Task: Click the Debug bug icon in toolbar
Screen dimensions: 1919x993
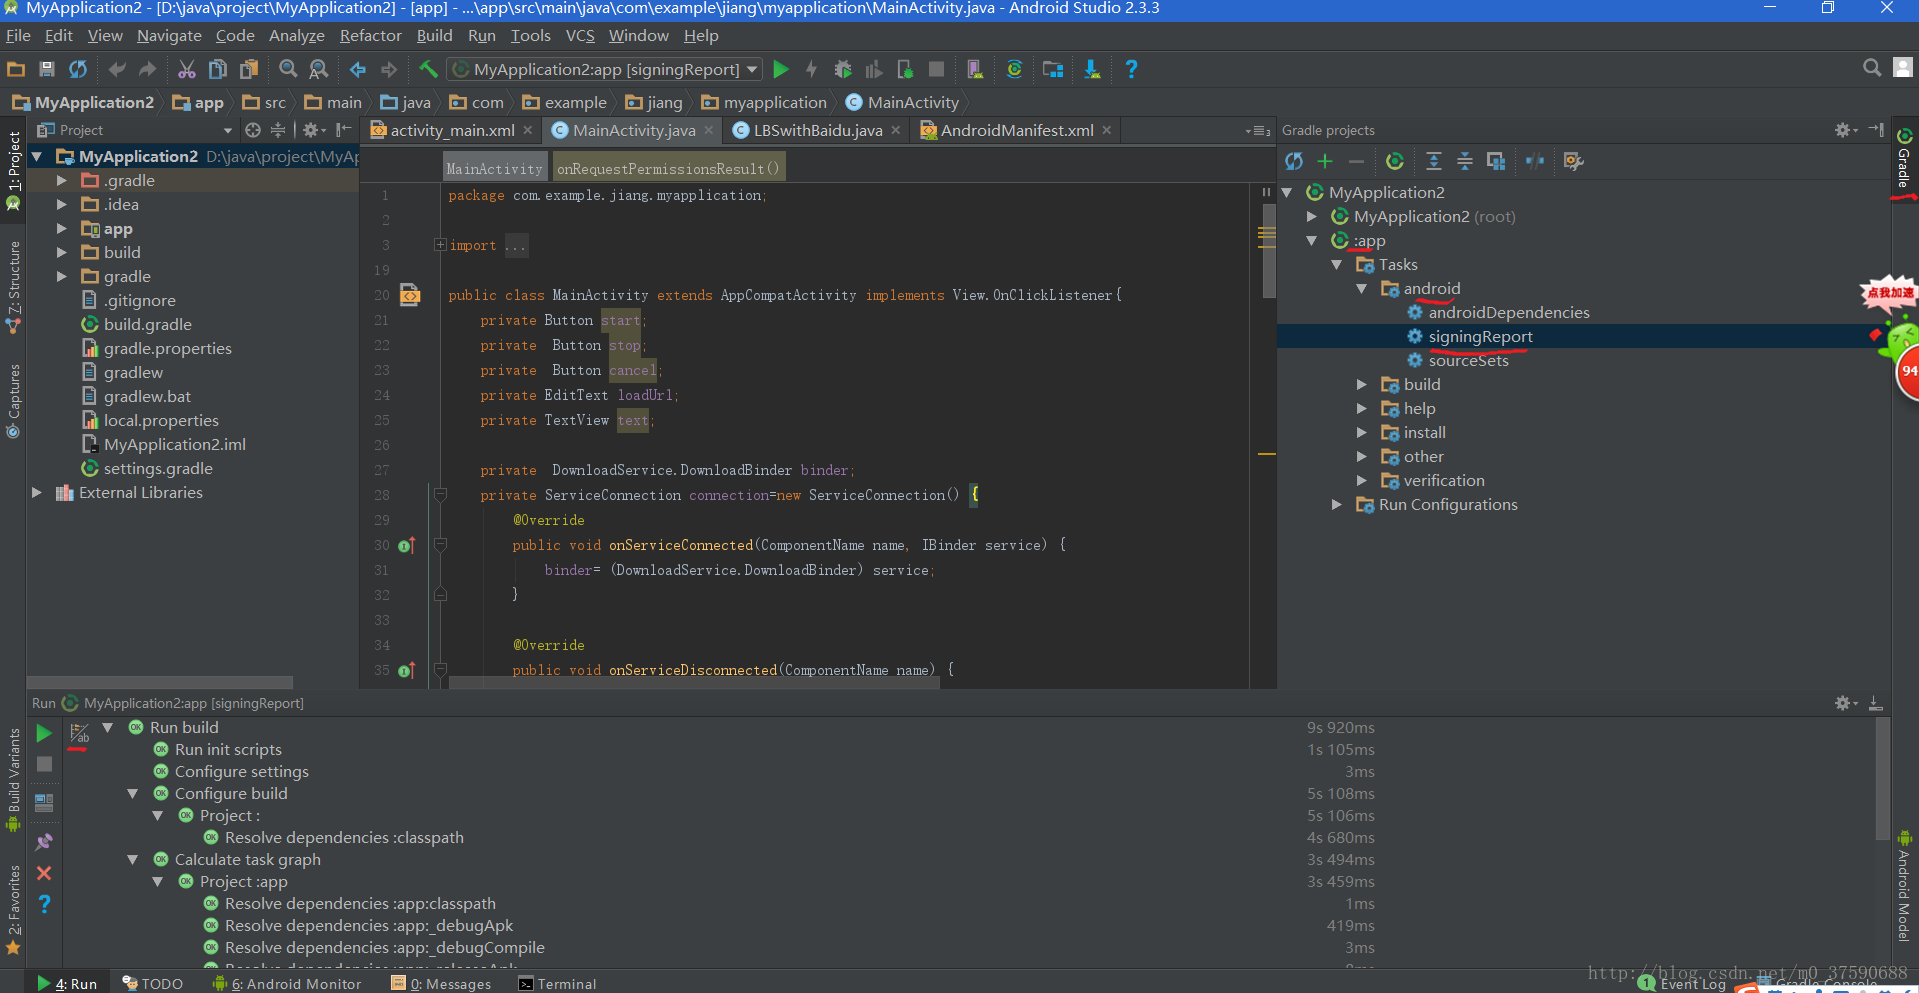Action: [843, 69]
